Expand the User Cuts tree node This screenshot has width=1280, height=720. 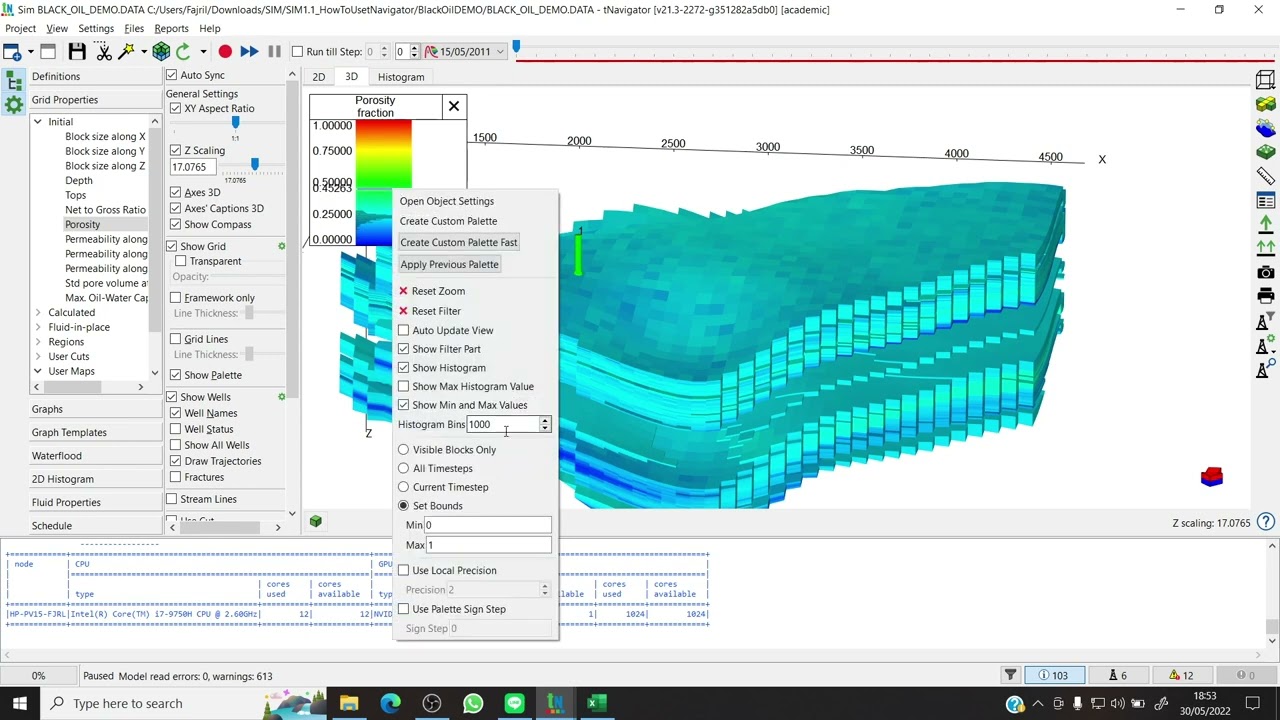(38, 356)
